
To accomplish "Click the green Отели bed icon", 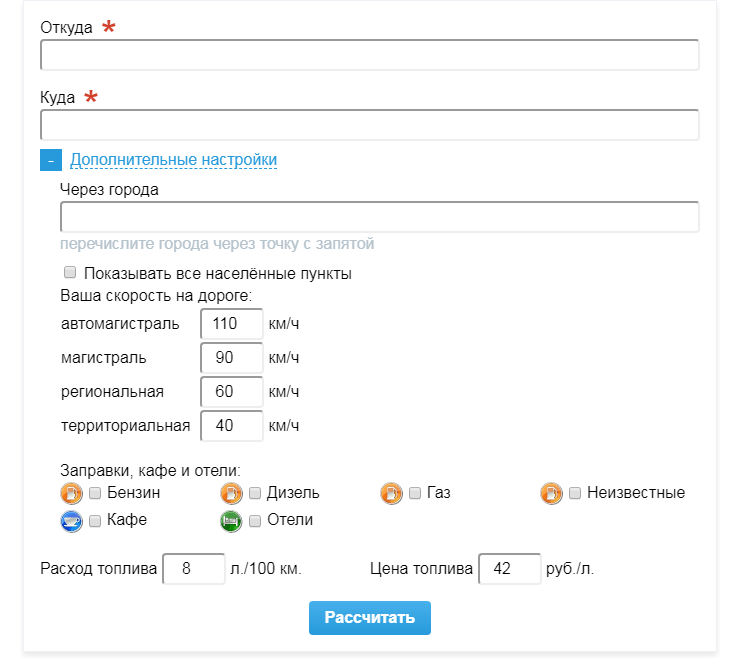I will click(231, 521).
